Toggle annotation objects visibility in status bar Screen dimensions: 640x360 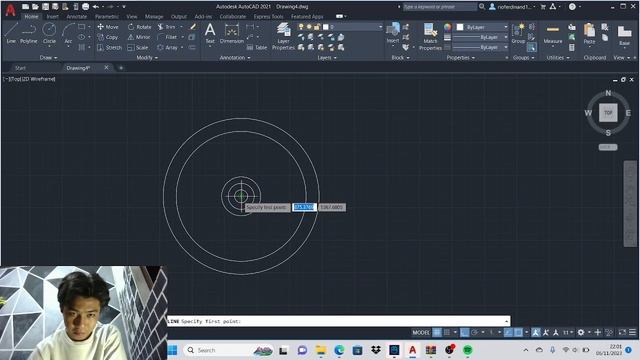(536, 333)
